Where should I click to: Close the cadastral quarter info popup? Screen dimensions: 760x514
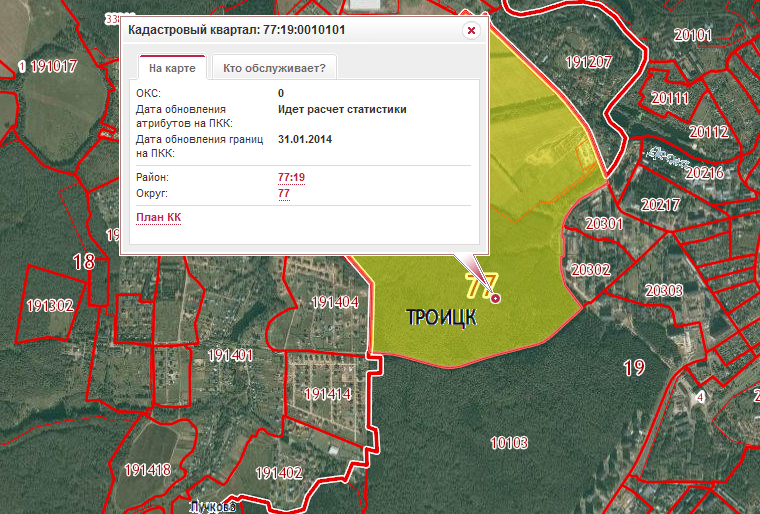point(471,31)
